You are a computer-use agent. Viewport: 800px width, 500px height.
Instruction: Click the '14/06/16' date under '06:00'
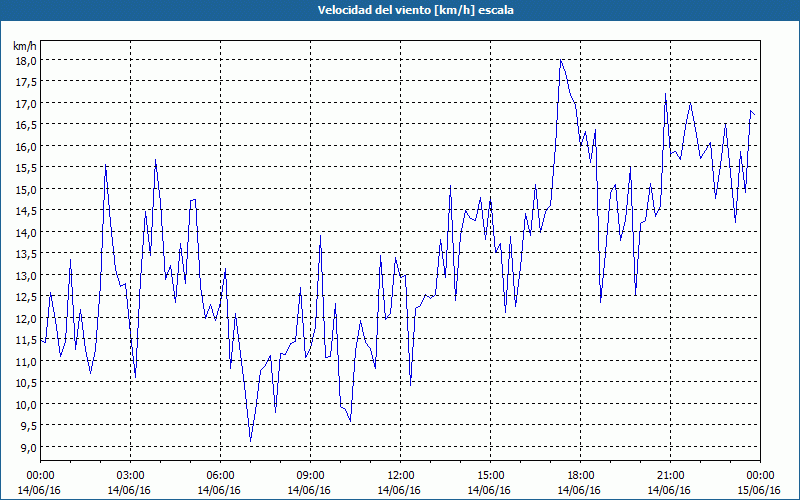219,490
